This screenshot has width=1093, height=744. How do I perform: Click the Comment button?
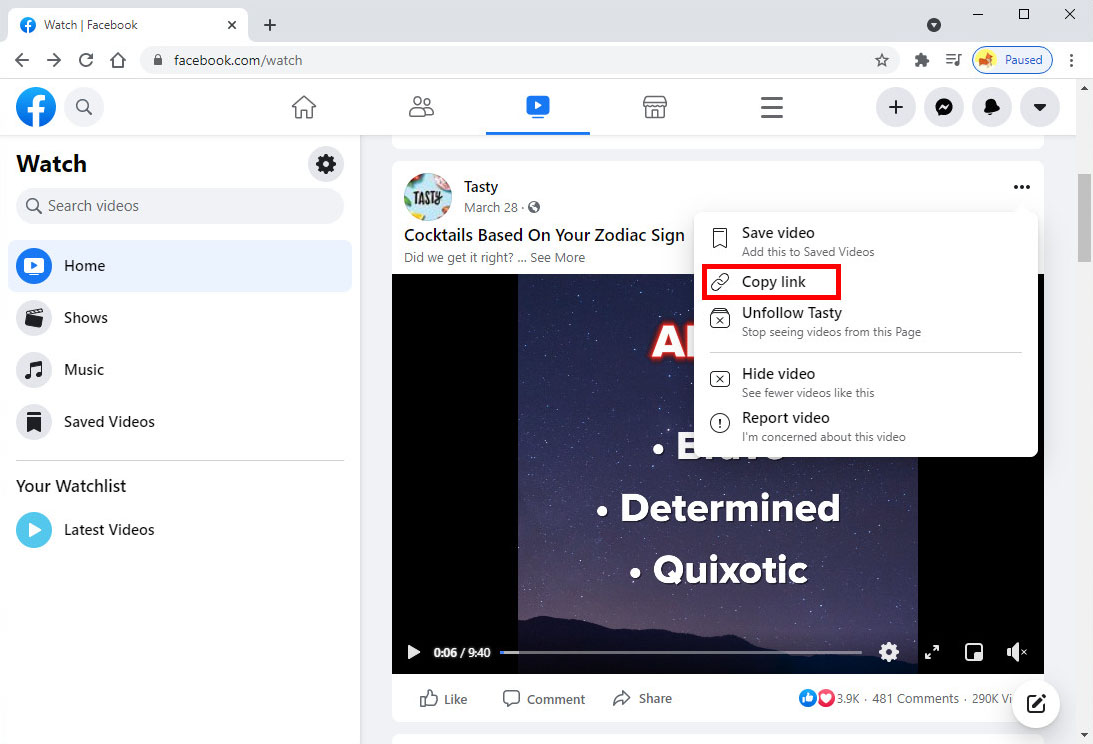(x=544, y=699)
